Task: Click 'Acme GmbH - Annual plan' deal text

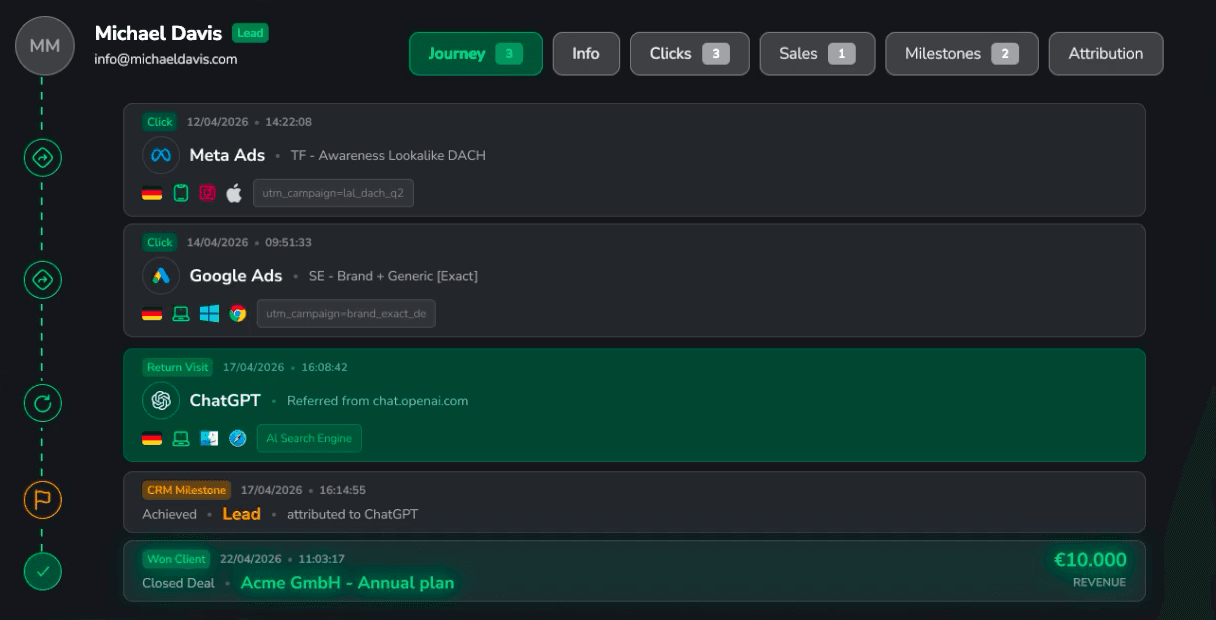Action: click(x=347, y=583)
